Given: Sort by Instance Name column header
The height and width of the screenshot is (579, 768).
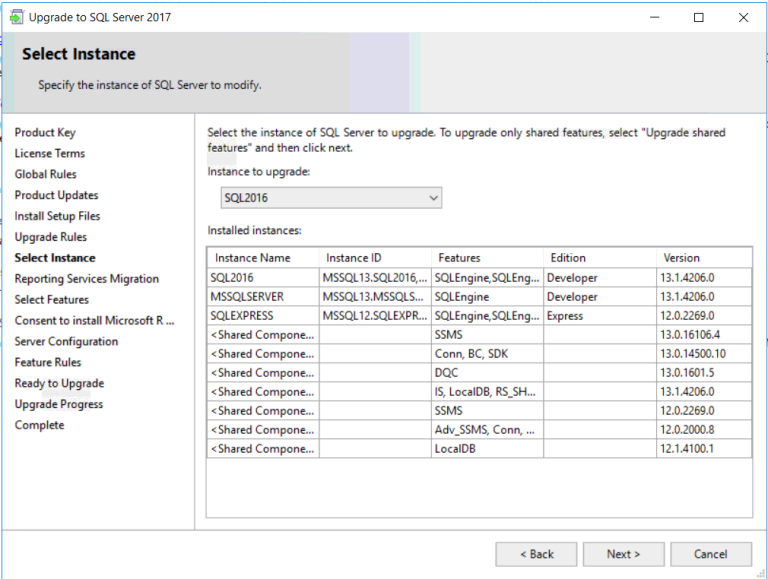Looking at the screenshot, I should coord(263,258).
